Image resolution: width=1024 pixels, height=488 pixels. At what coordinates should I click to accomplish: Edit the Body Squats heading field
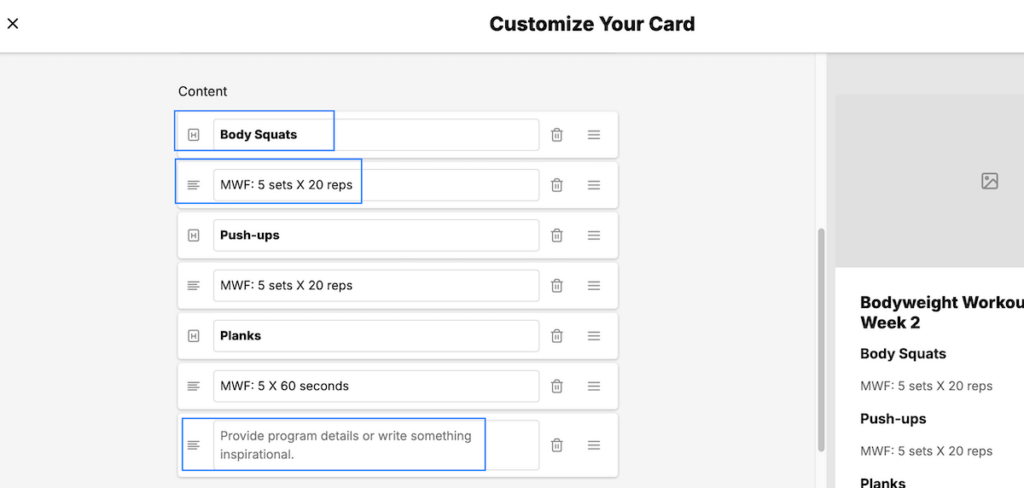(x=375, y=135)
